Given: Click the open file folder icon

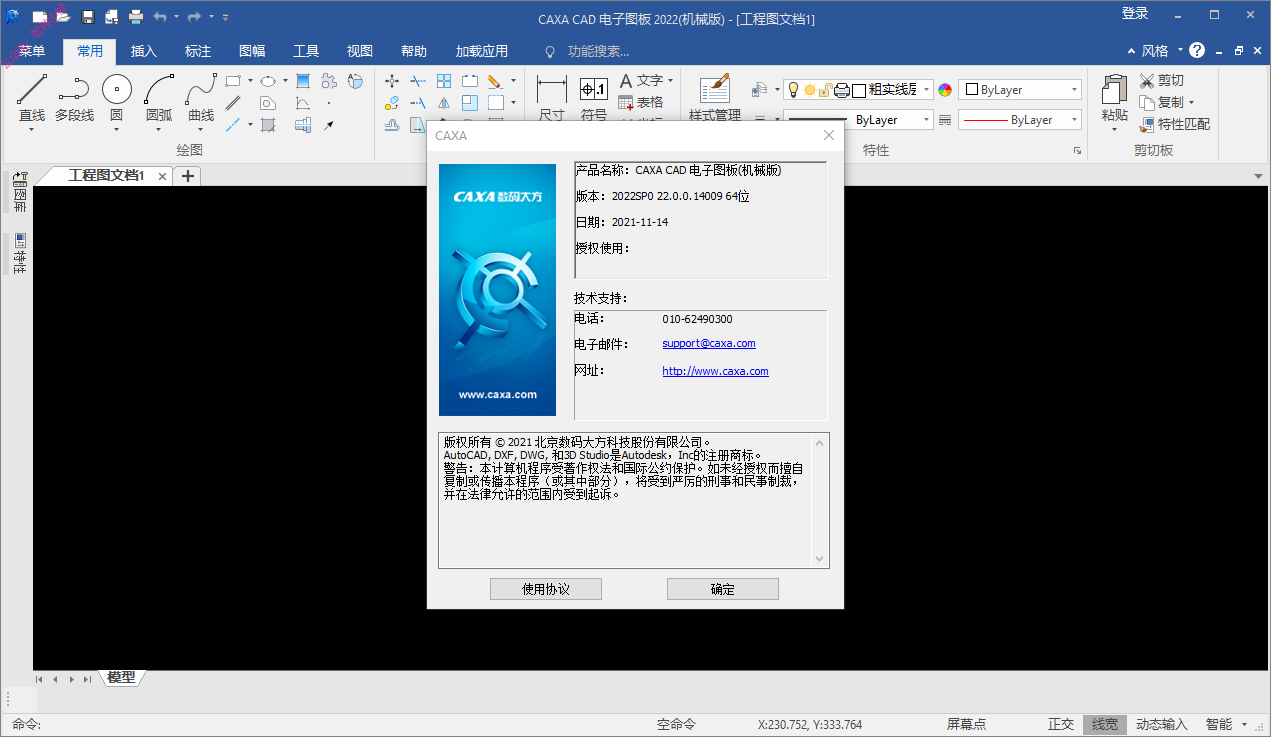Looking at the screenshot, I should [63, 17].
